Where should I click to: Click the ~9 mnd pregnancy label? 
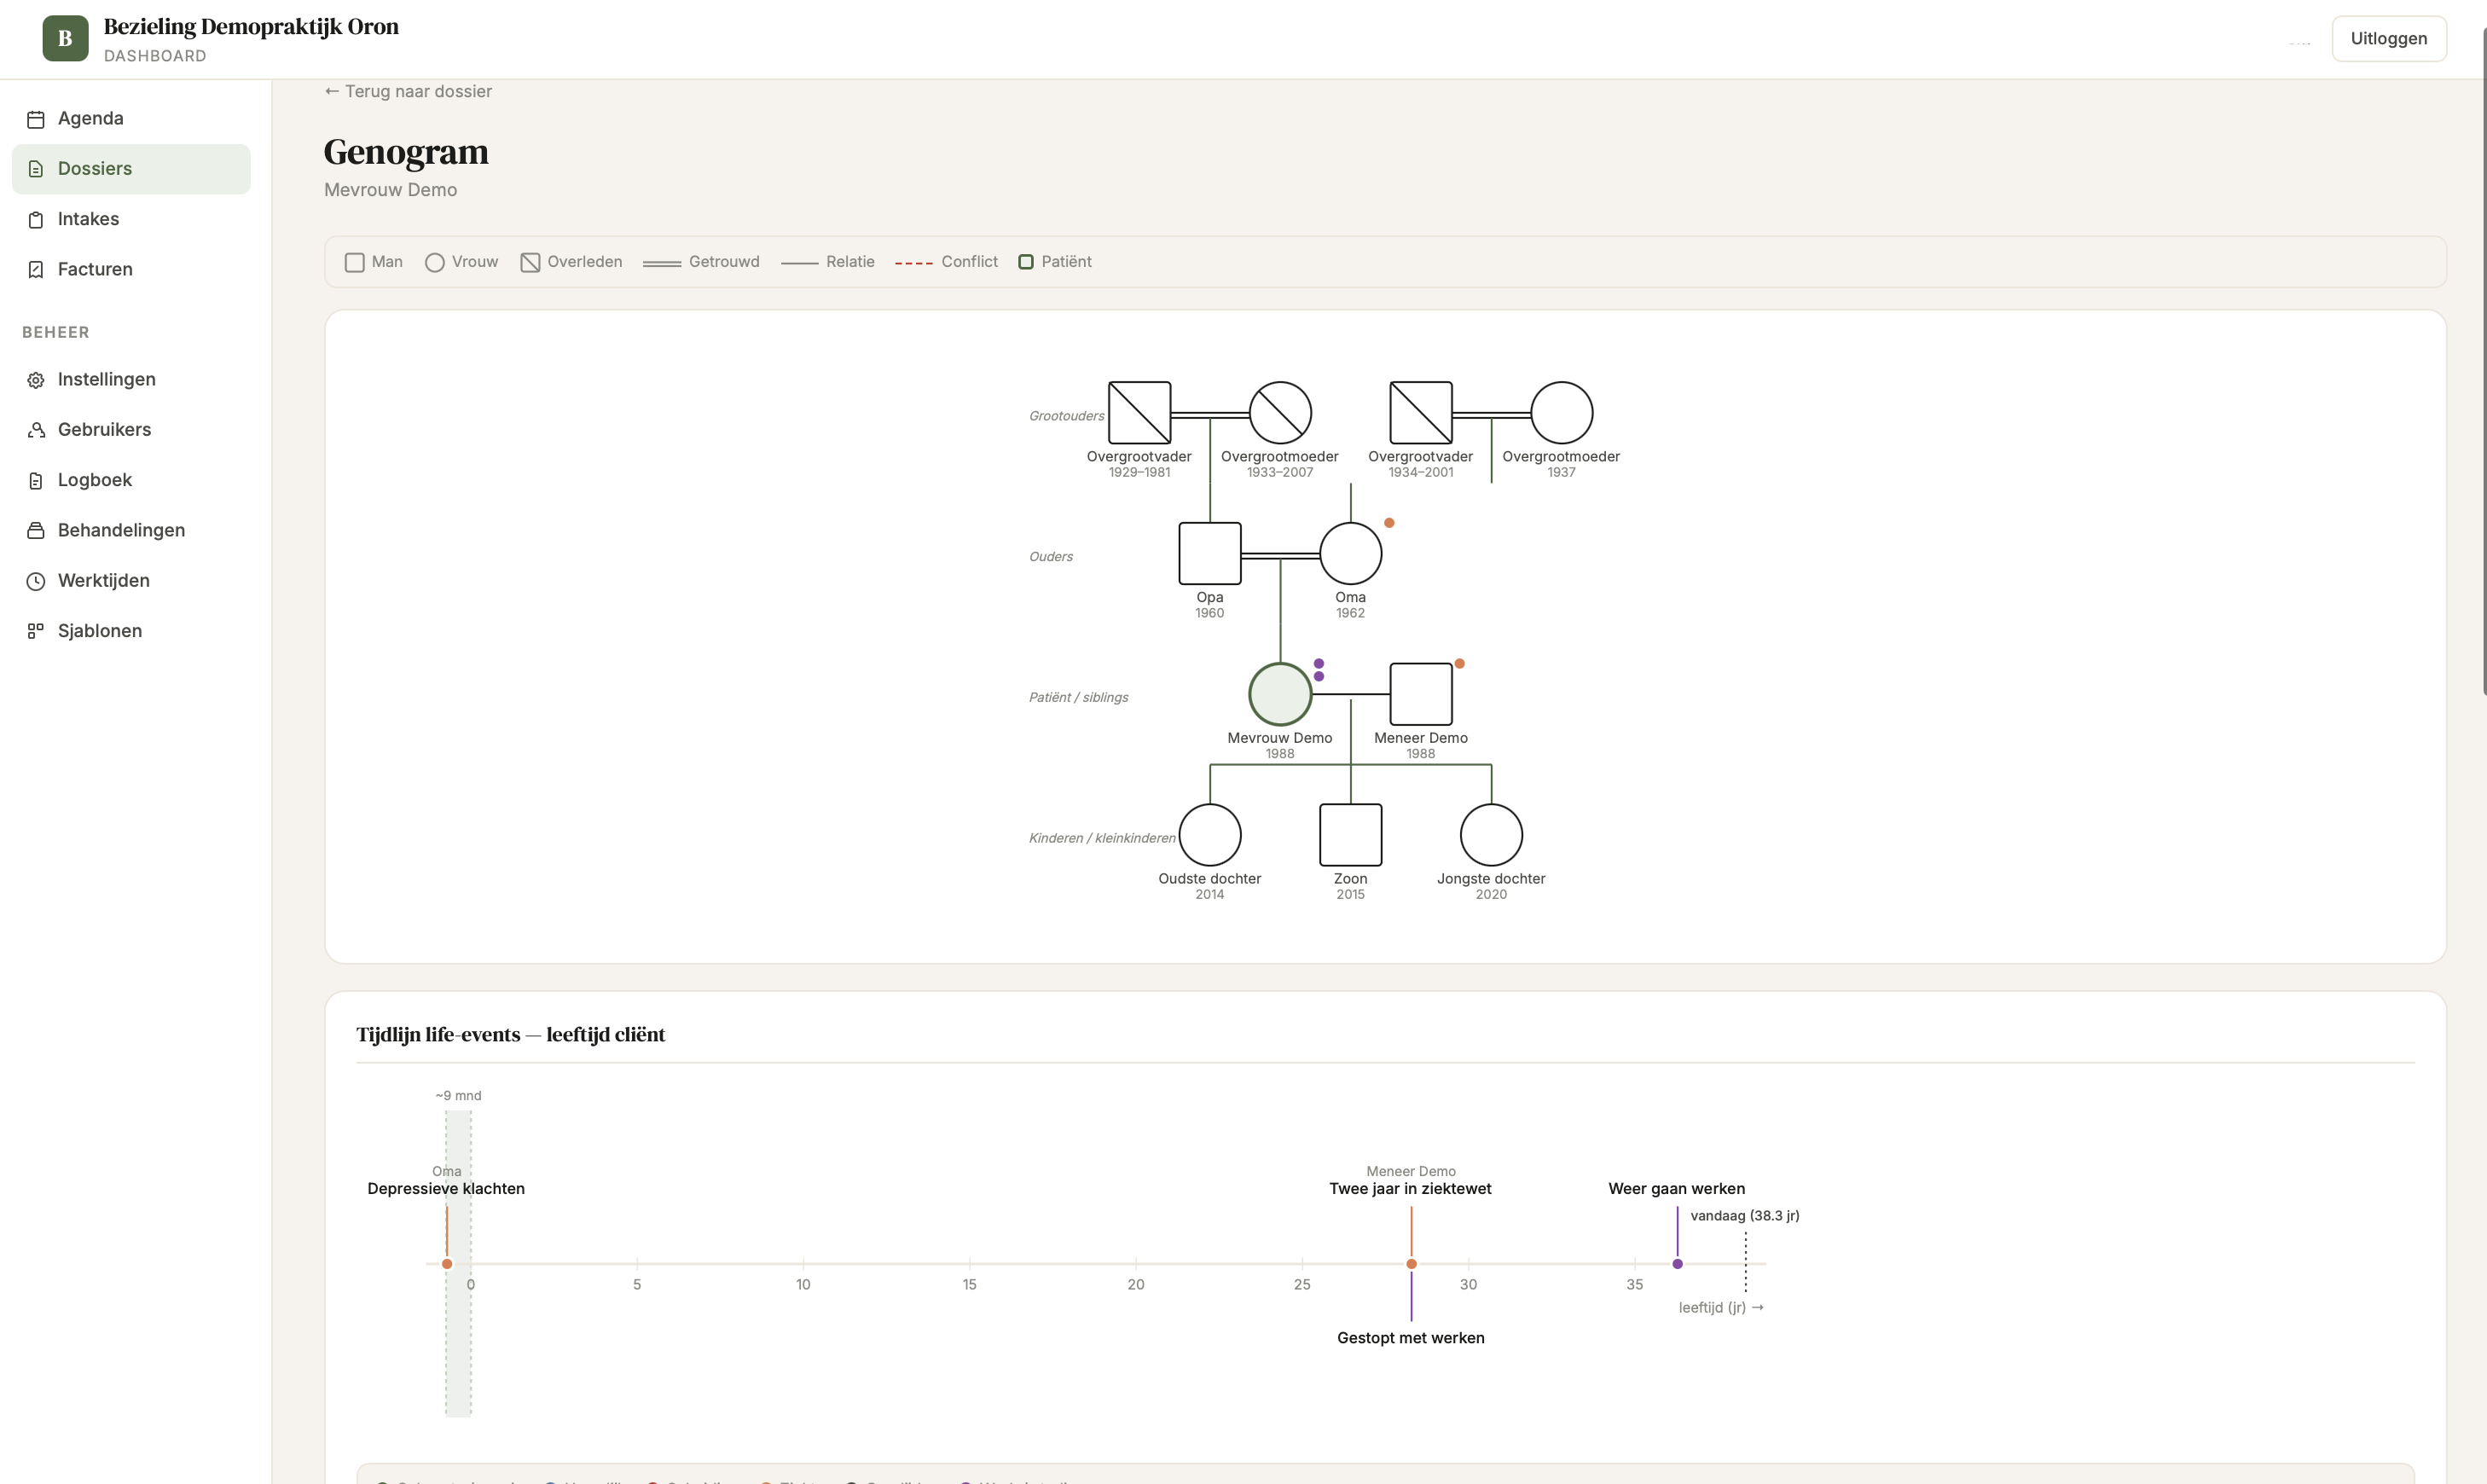pyautogui.click(x=458, y=1096)
